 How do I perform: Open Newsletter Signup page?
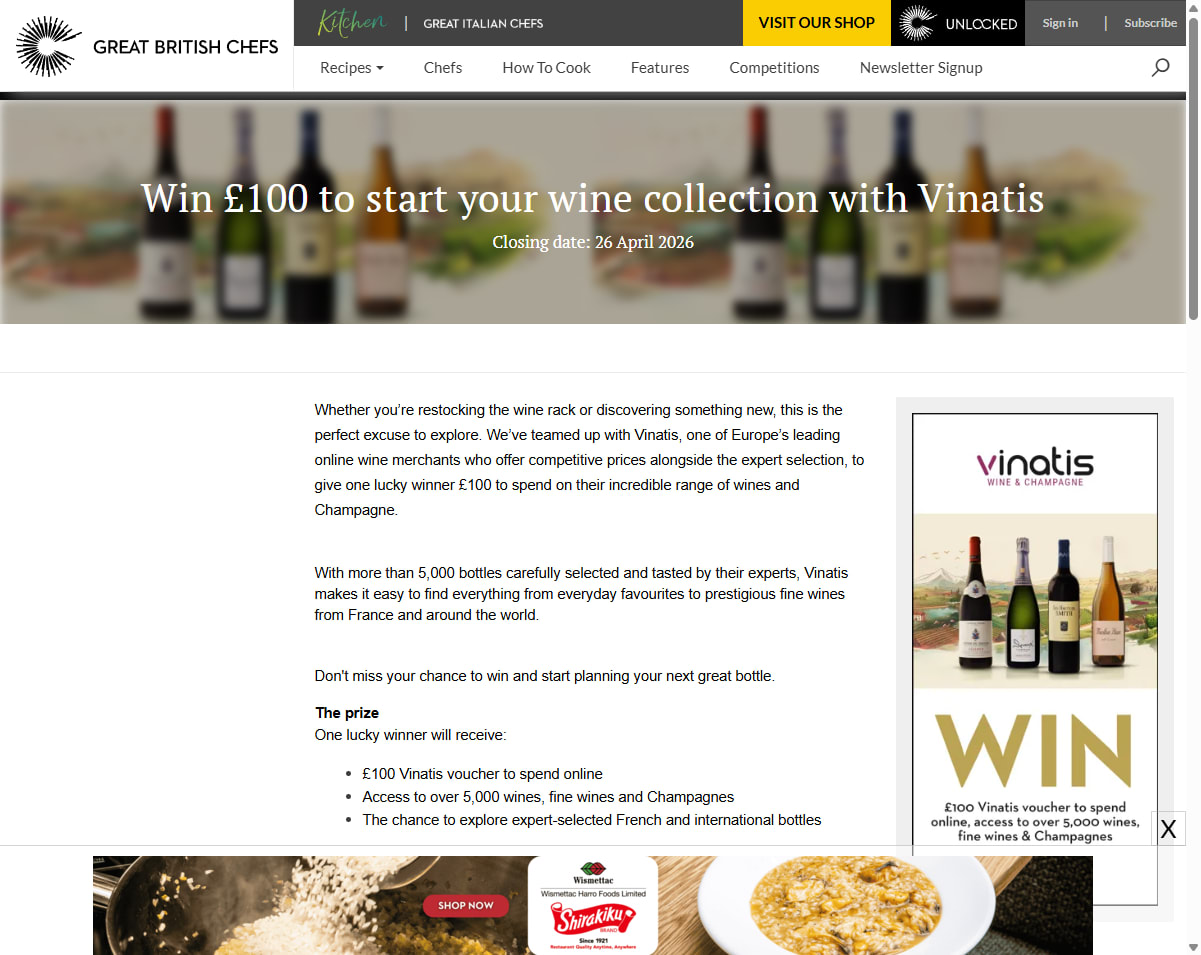(921, 68)
